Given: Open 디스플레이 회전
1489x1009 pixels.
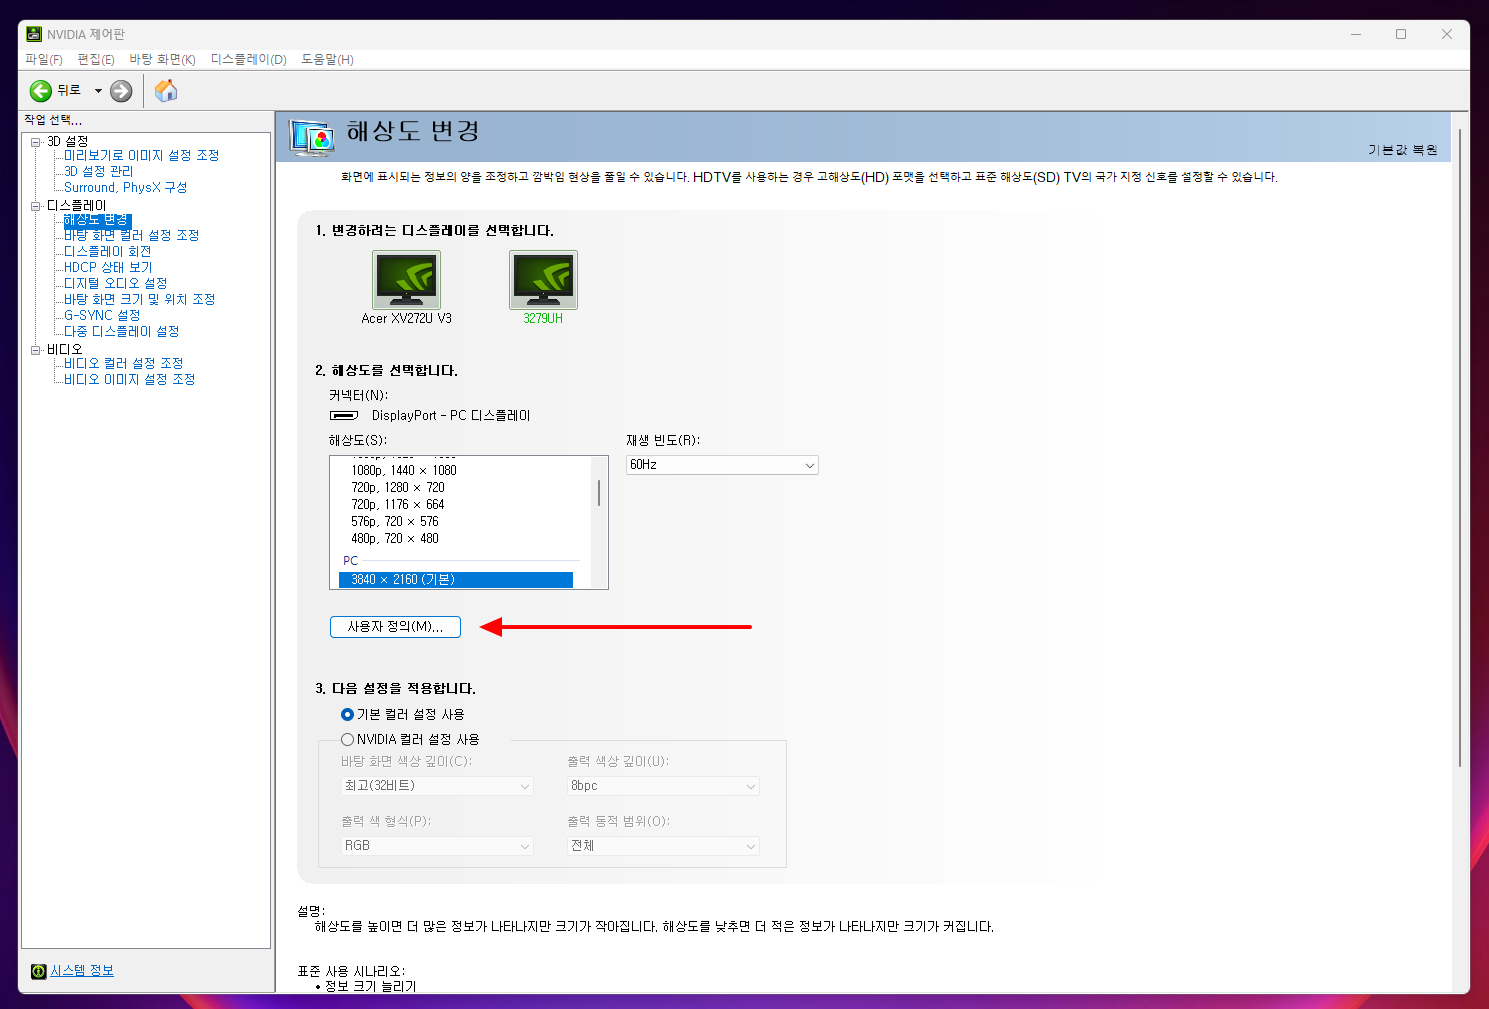Looking at the screenshot, I should pyautogui.click(x=107, y=252).
